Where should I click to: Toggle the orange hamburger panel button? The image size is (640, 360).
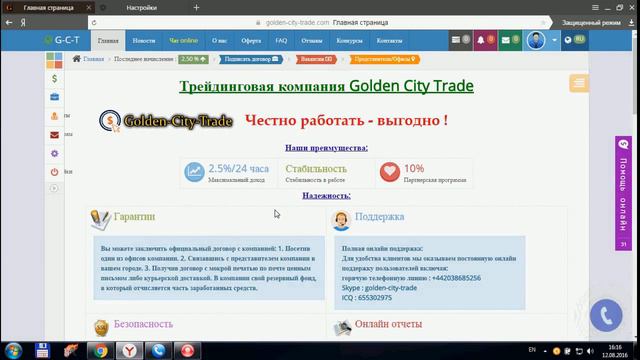(x=579, y=83)
